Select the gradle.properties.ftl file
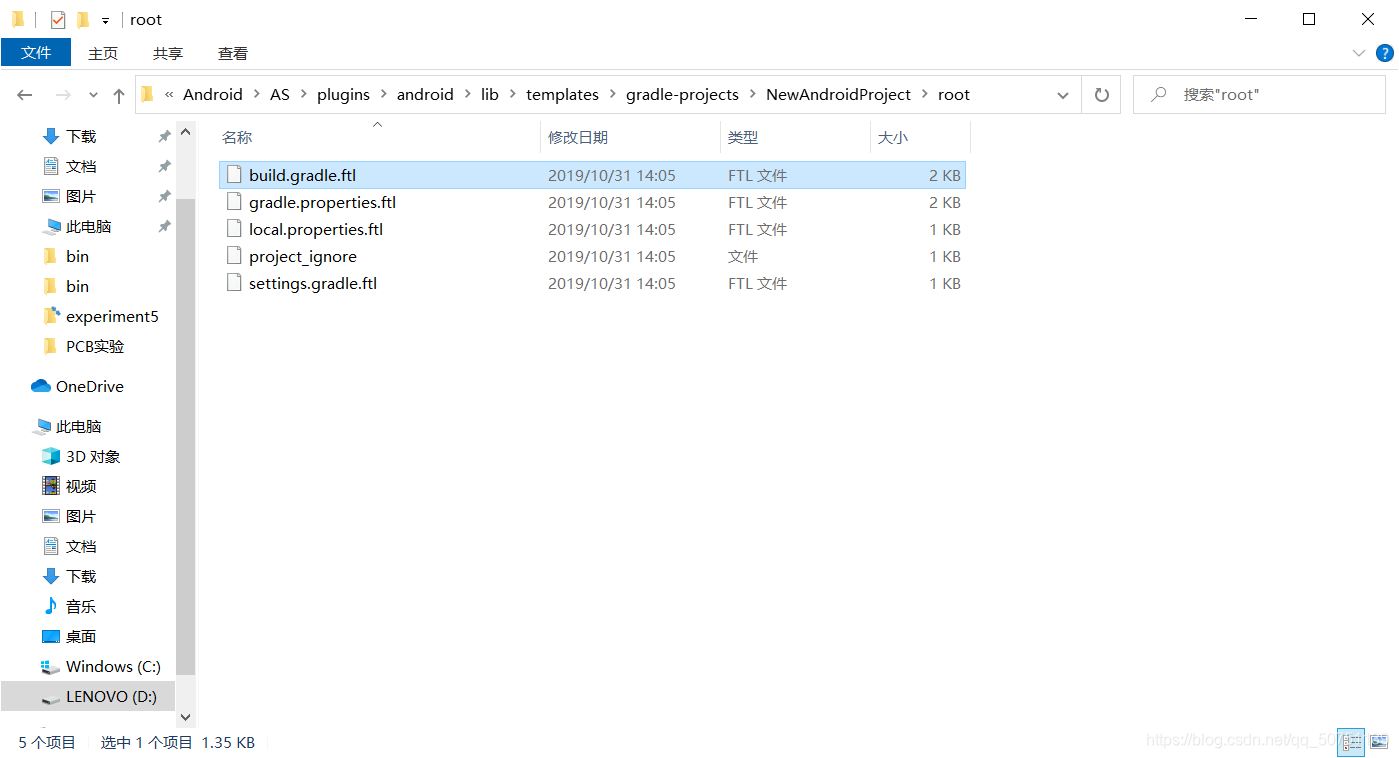Viewport: 1399px width, 758px height. (x=592, y=202)
